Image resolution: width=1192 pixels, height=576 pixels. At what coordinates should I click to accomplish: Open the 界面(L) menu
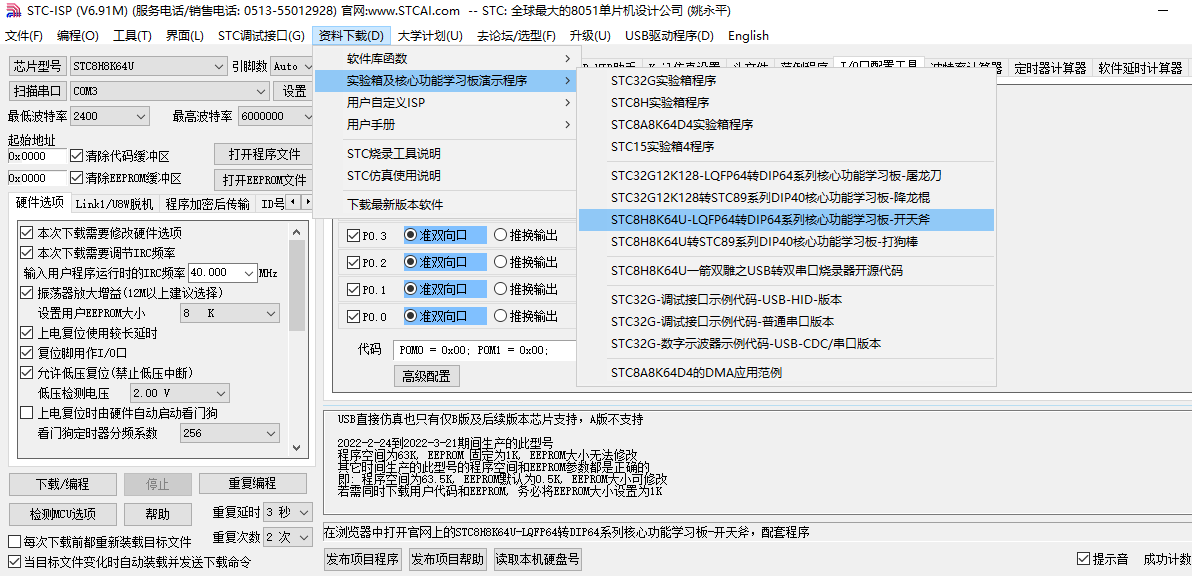[185, 36]
